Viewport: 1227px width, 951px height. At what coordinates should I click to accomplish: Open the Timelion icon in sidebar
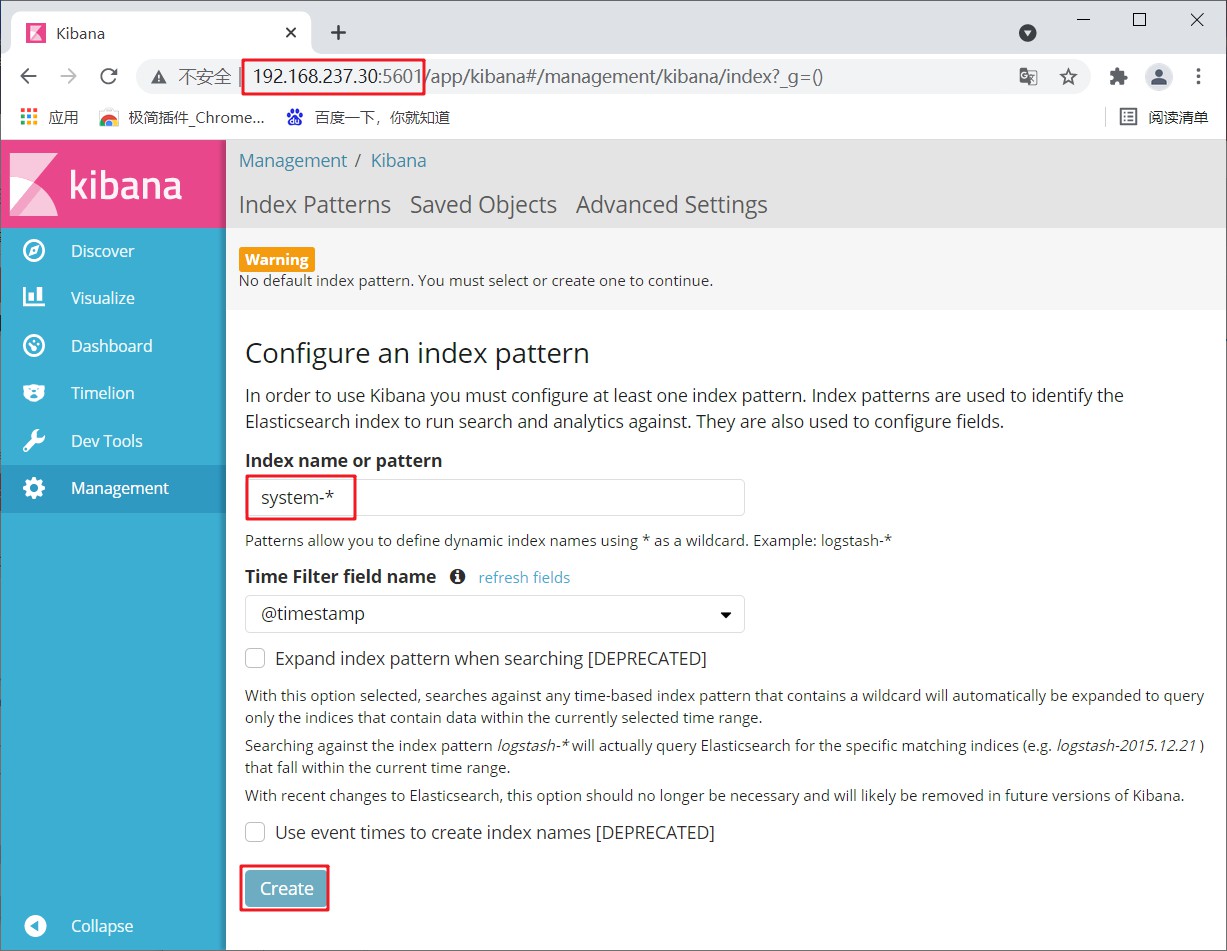[34, 393]
